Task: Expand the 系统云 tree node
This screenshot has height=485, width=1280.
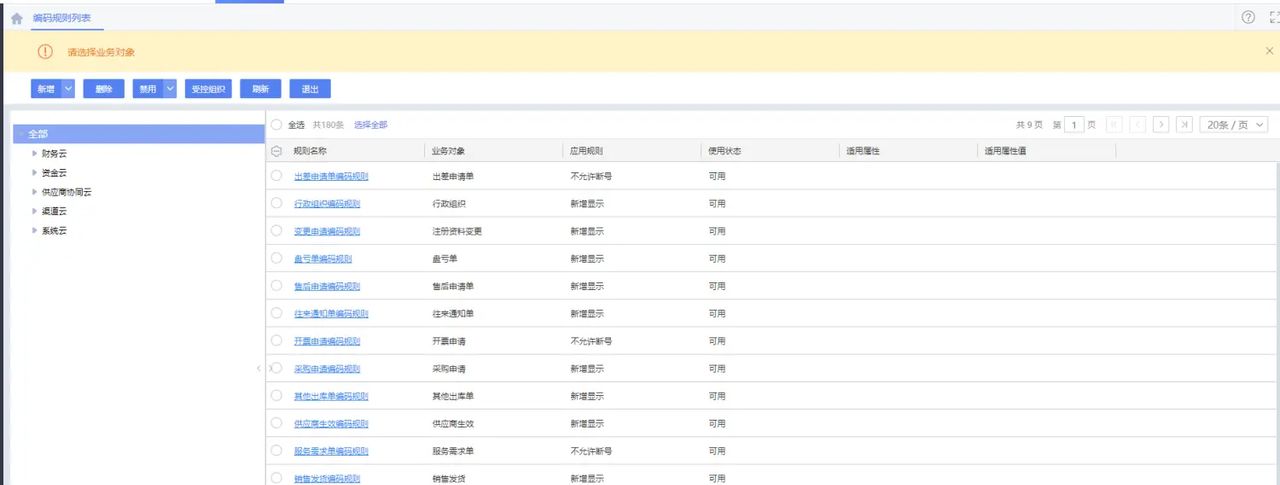Action: click(36, 231)
